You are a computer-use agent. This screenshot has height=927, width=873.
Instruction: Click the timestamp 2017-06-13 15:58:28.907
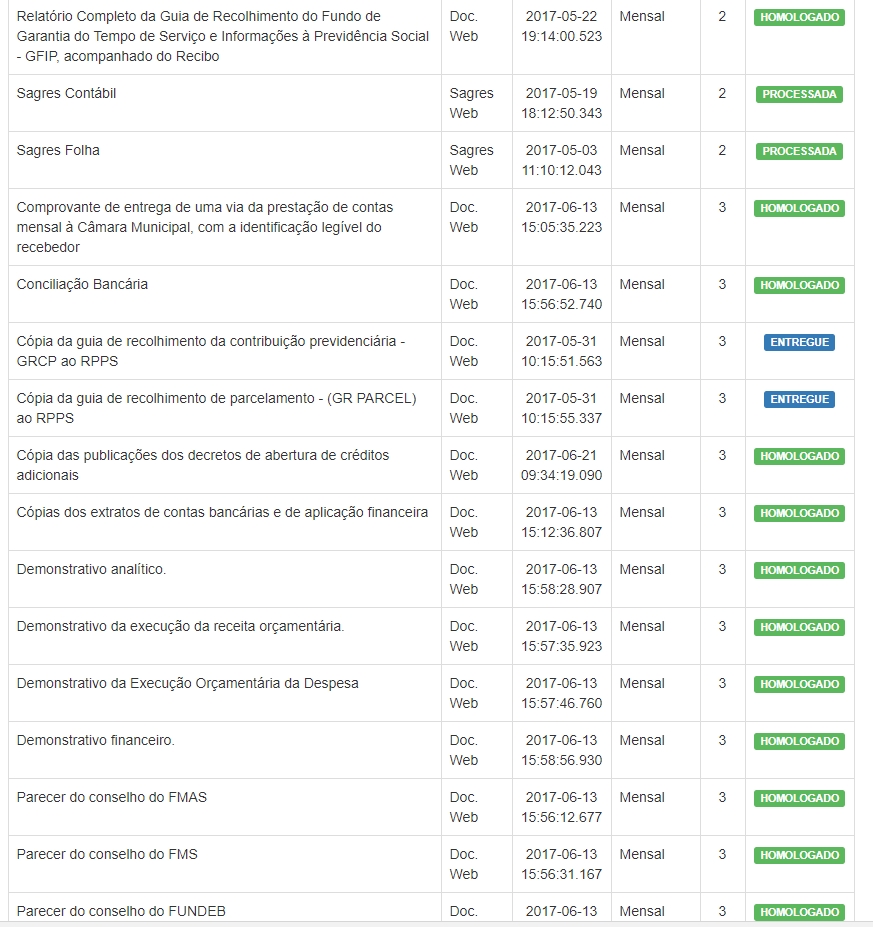[562, 579]
